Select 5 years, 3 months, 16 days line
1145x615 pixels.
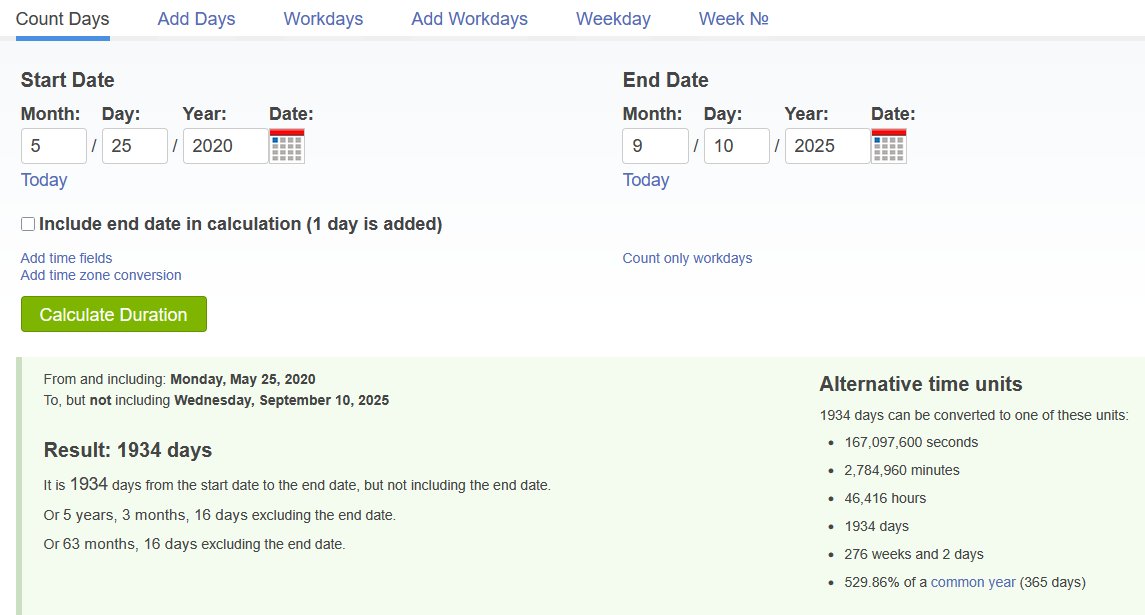[x=219, y=515]
